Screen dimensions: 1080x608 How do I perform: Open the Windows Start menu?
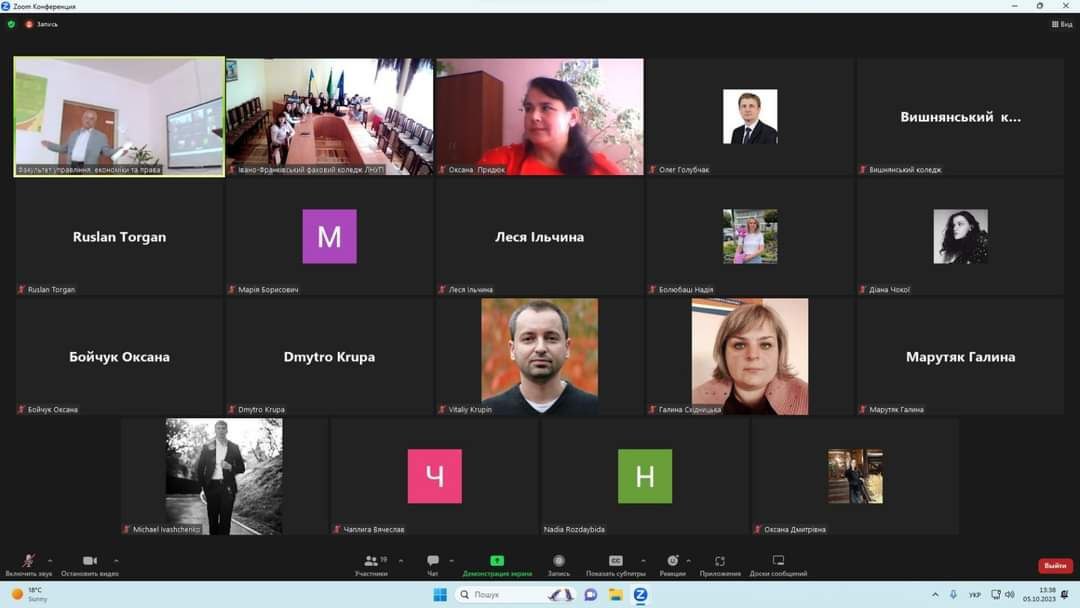[439, 595]
